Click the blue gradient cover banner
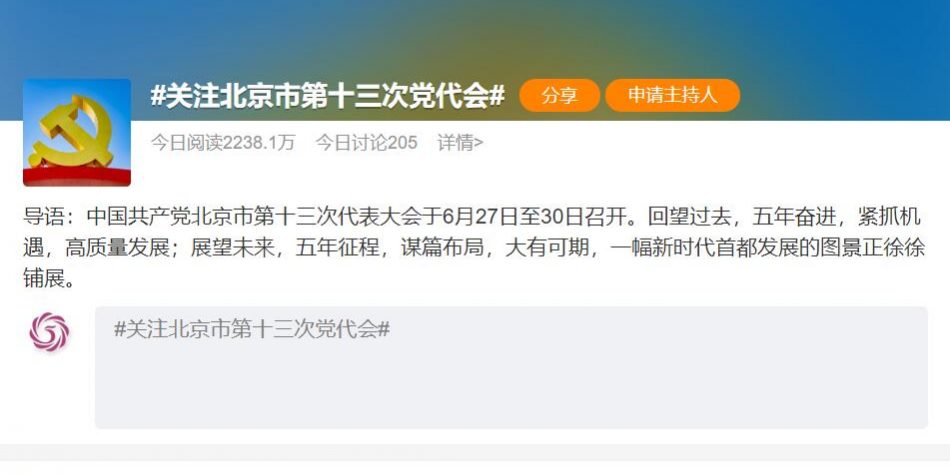 pyautogui.click(x=475, y=39)
